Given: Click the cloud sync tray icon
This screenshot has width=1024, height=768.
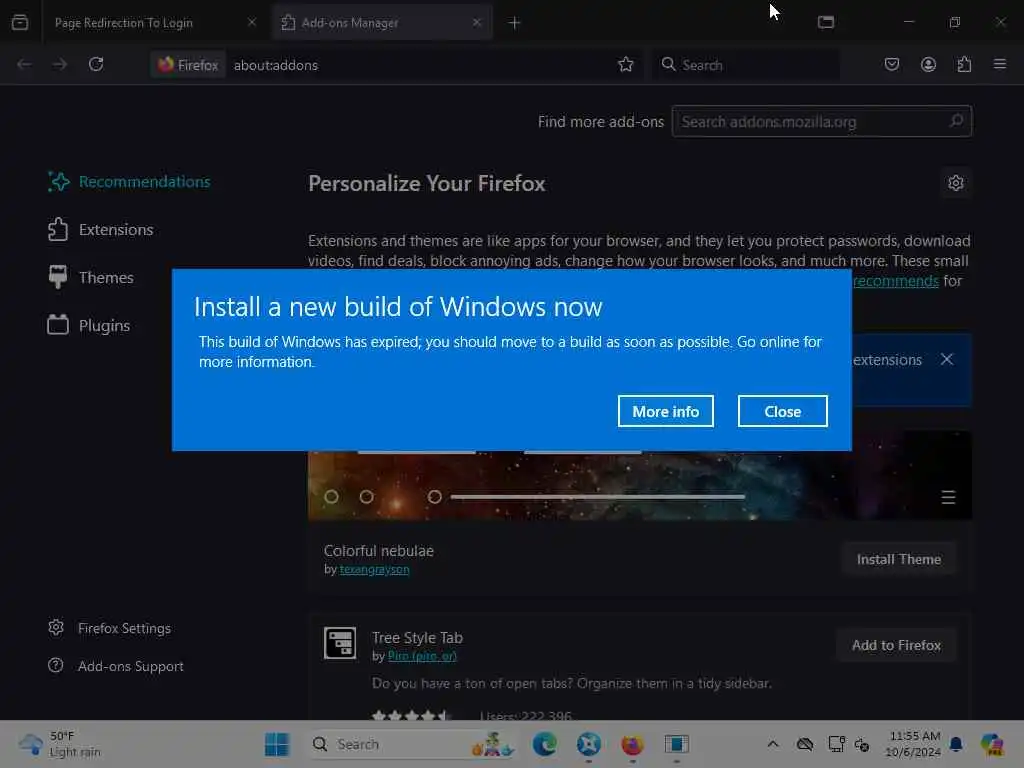Looking at the screenshot, I should coord(805,744).
